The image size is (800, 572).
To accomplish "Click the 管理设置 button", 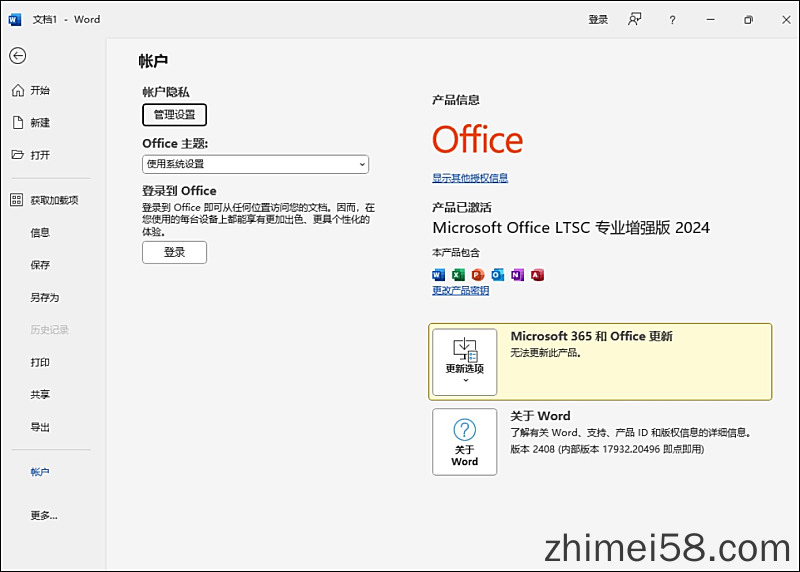I will coord(174,115).
